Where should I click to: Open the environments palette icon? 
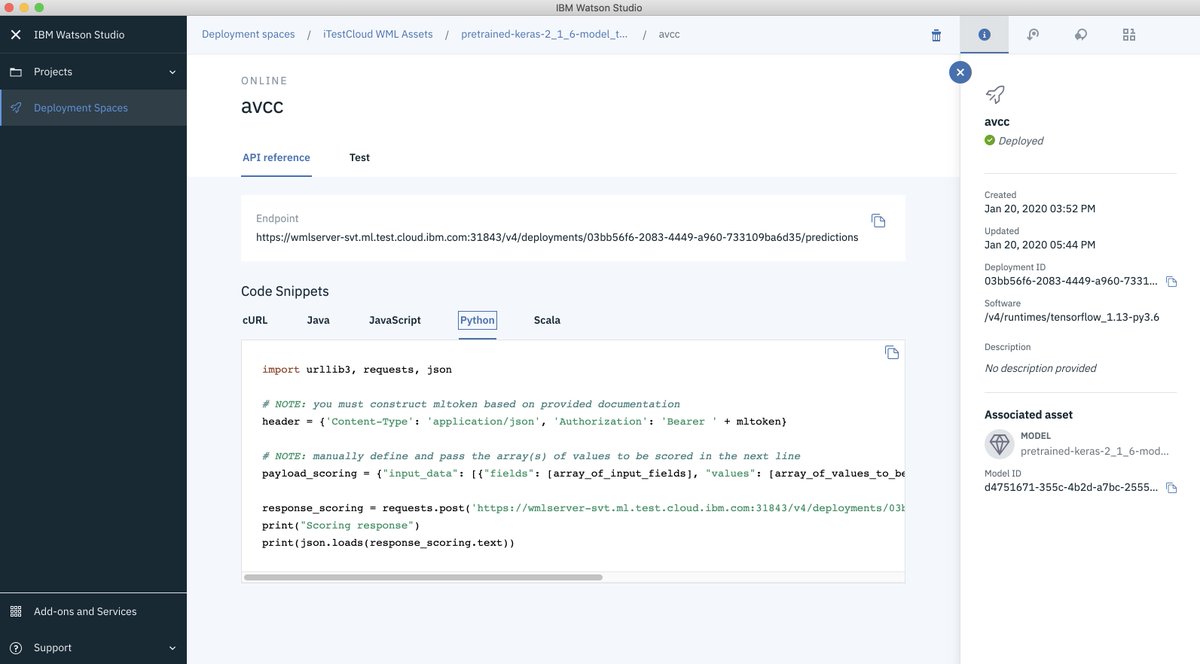pos(1081,35)
